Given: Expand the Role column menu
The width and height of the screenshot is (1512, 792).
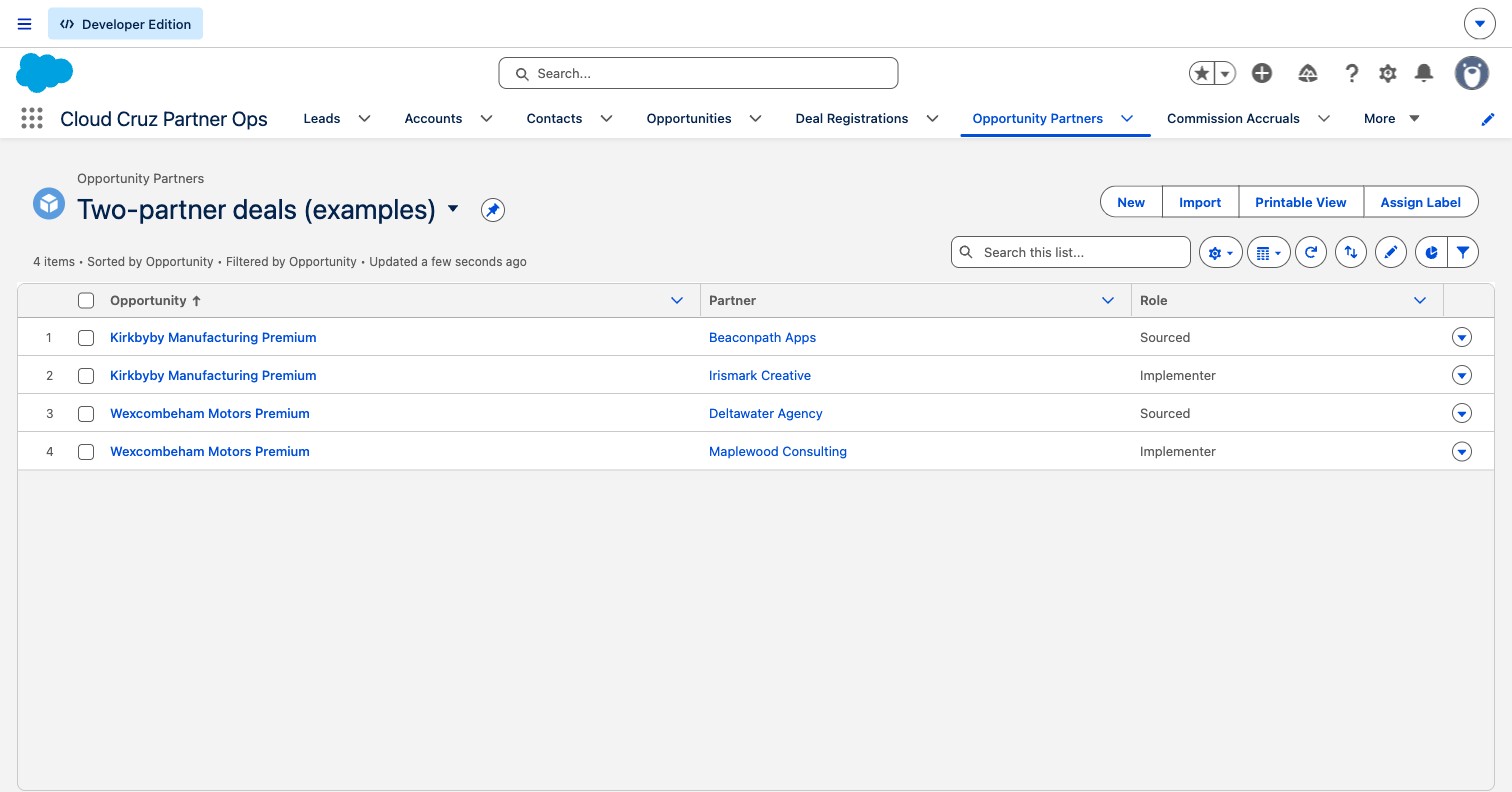Looking at the screenshot, I should click(1420, 300).
